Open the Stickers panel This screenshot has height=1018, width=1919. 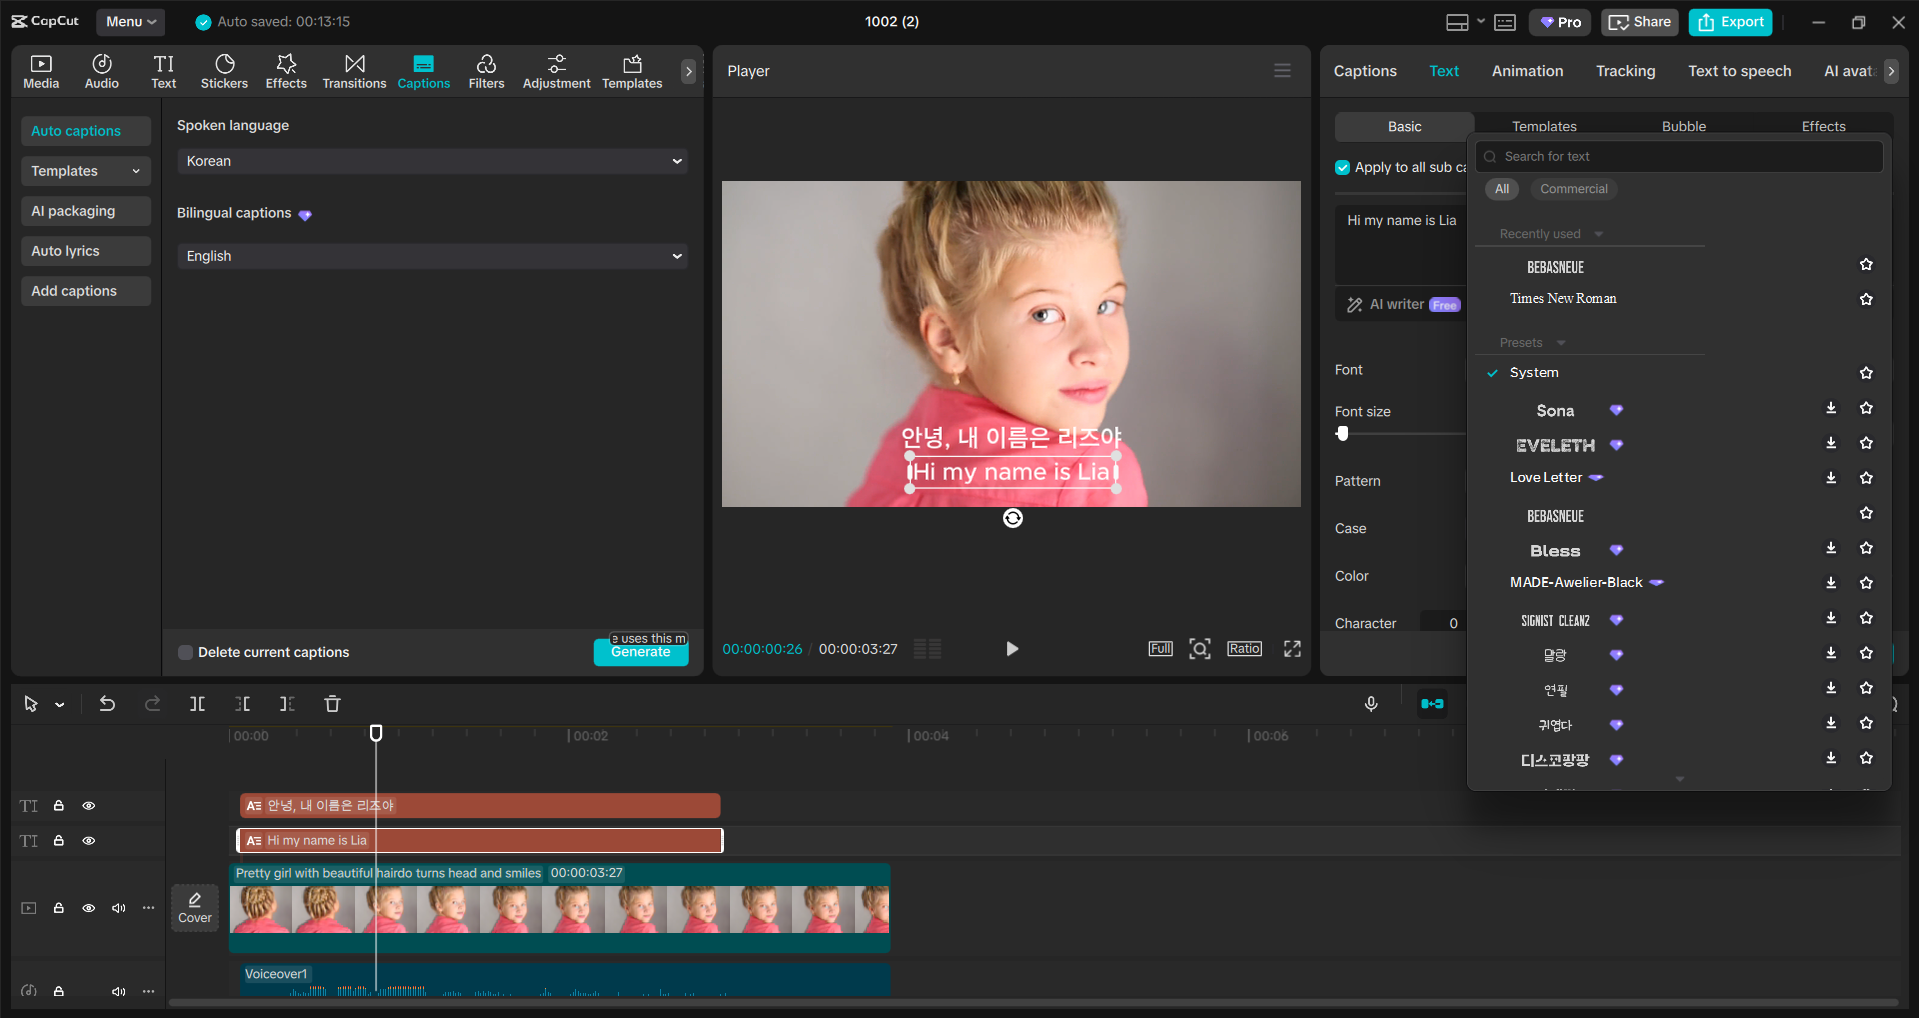(224, 70)
